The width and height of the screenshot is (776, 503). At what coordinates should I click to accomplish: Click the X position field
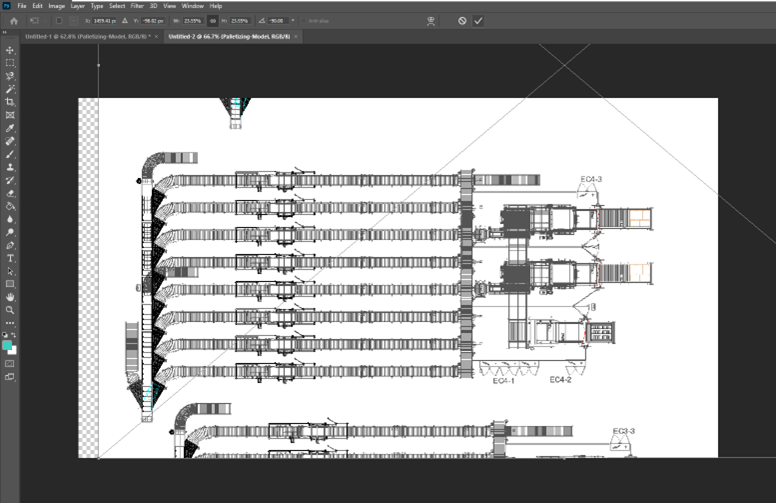104,21
